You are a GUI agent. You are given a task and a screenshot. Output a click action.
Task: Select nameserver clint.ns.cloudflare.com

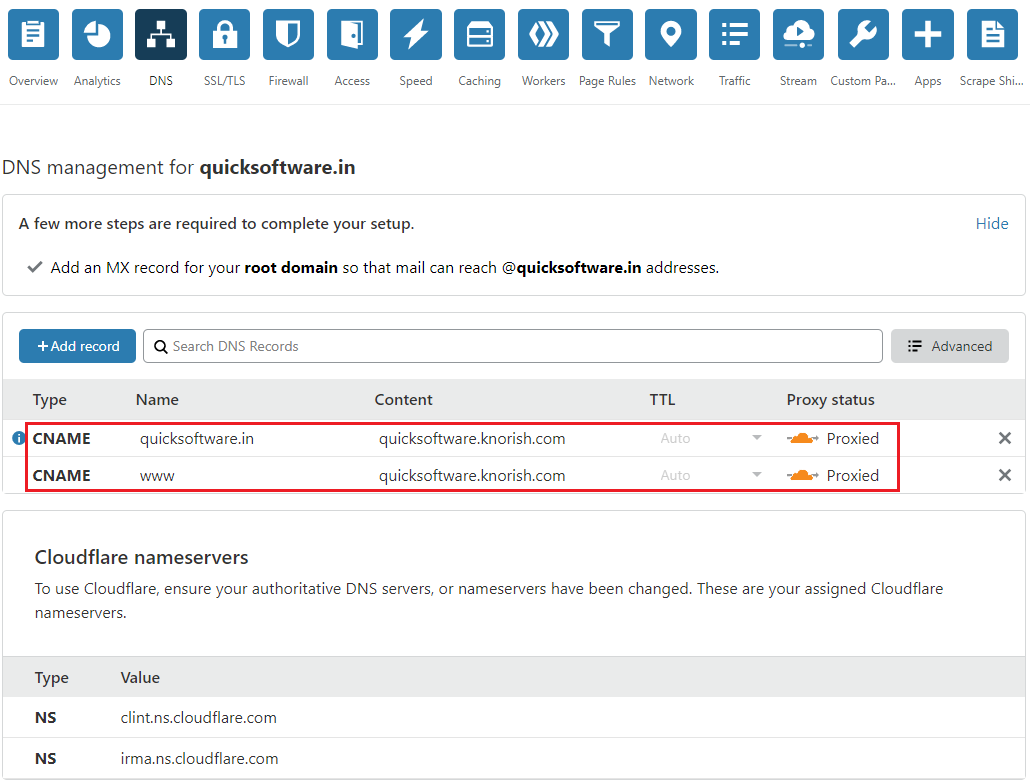tap(198, 718)
